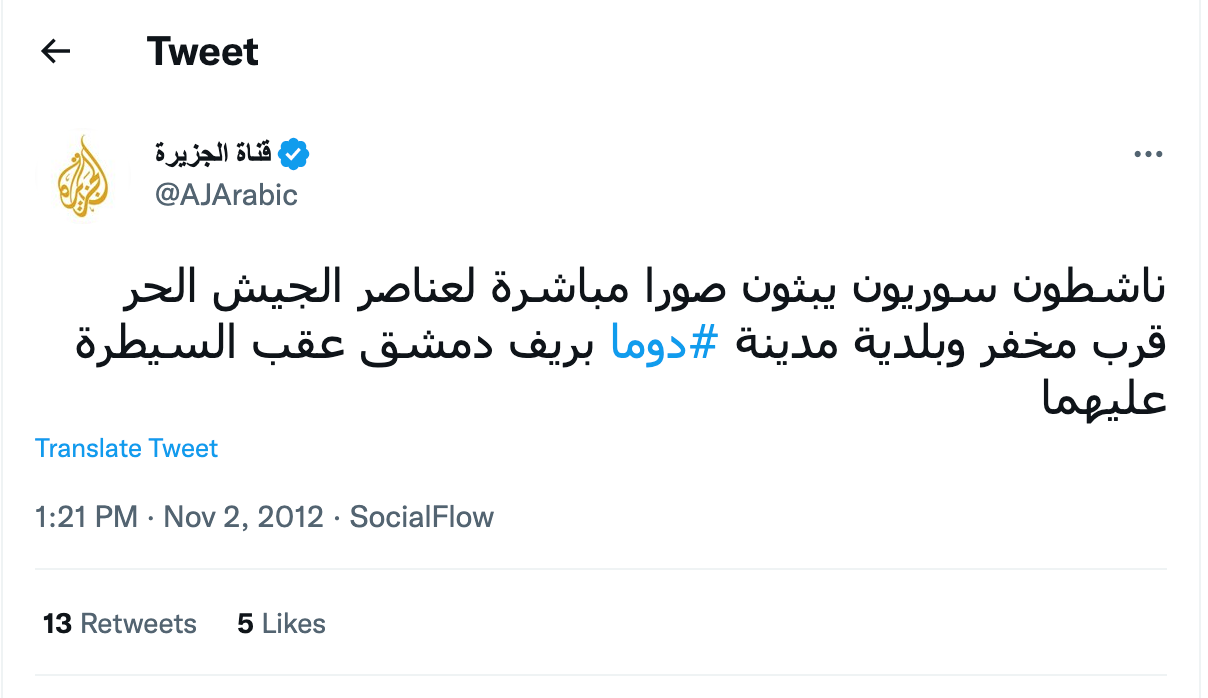View the 13 Retweets list
1208x698 pixels.
coord(120,624)
